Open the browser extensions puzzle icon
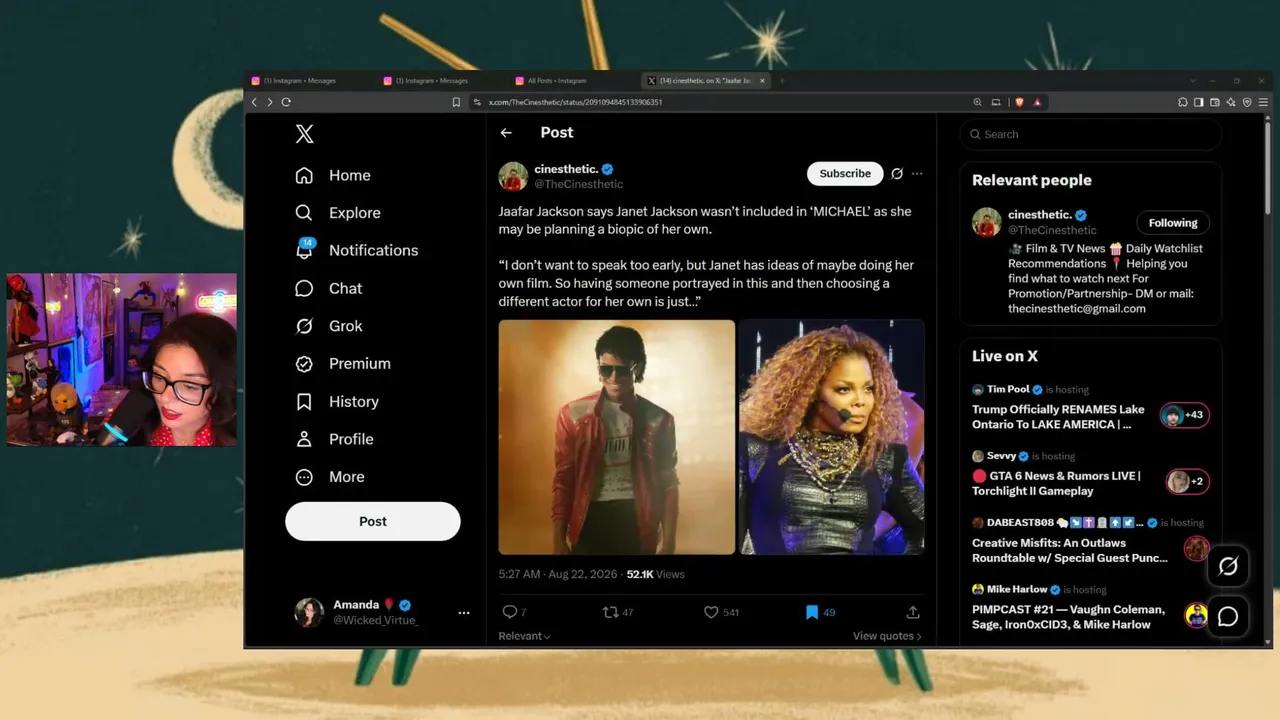 pyautogui.click(x=1182, y=102)
